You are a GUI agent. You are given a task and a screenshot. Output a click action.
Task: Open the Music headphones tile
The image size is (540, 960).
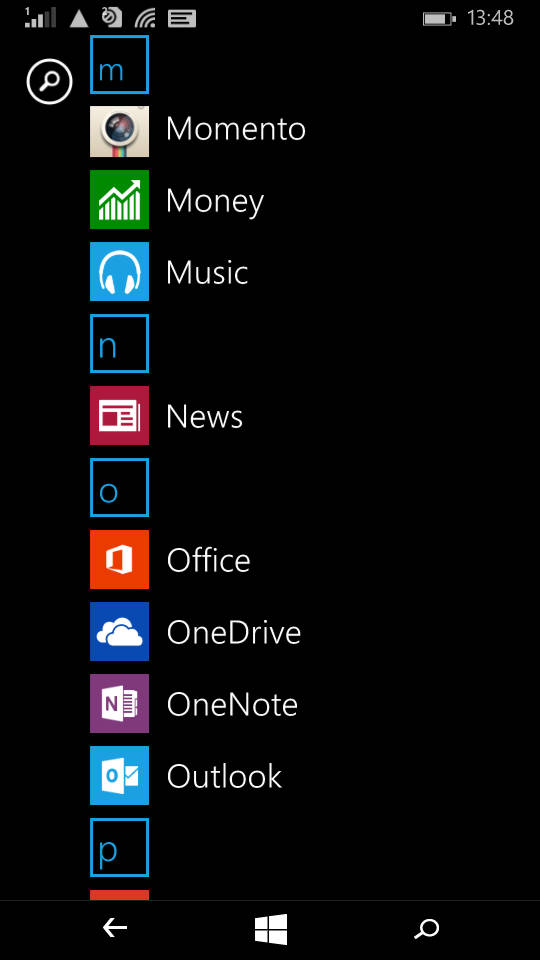[x=119, y=271]
